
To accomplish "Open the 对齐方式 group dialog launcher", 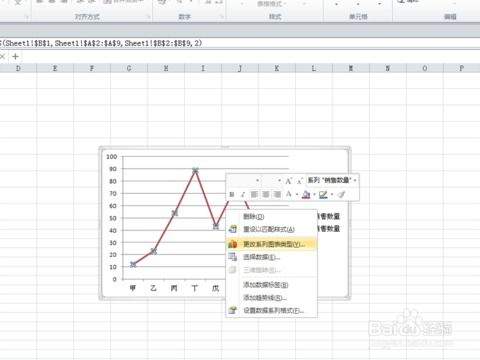I will pos(148,17).
